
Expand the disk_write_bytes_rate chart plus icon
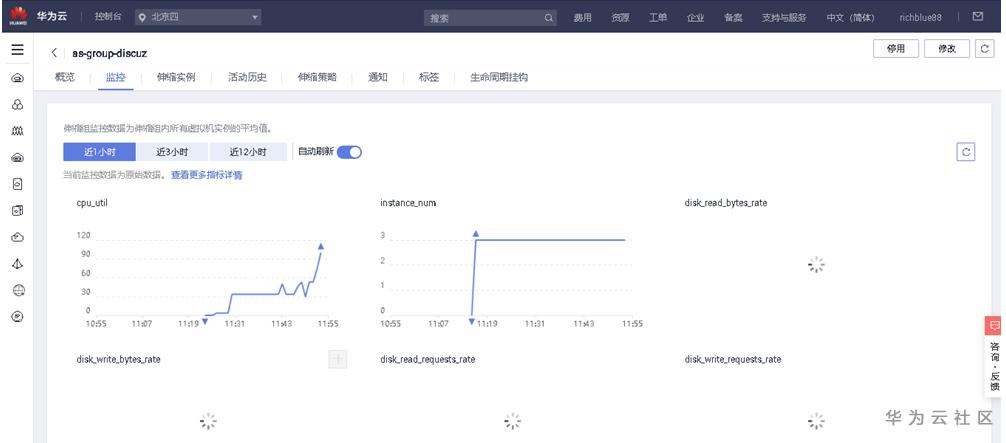pos(337,359)
